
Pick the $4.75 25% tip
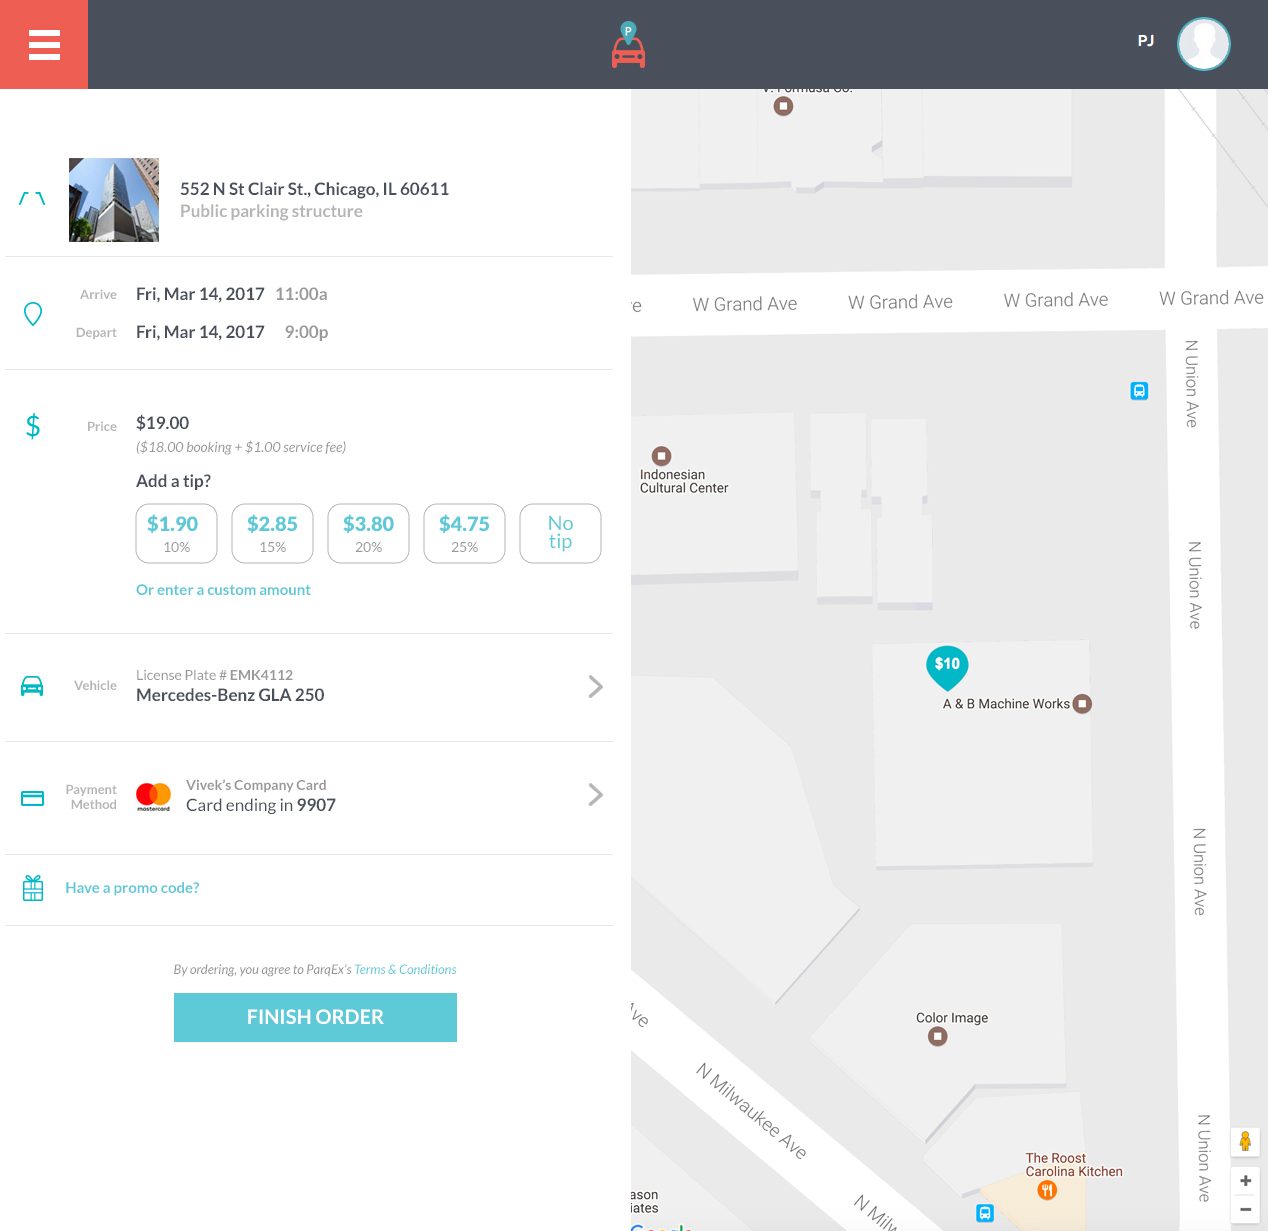tap(464, 533)
